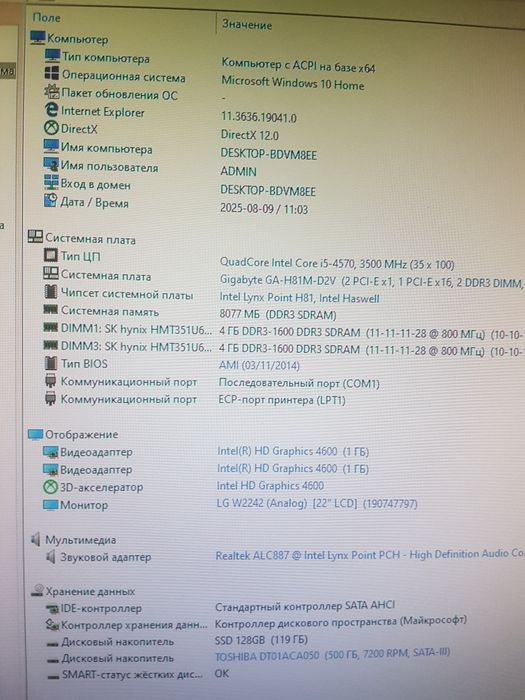Screen dimensions: 525x700
Task: Click the DirectX Xbox-style icon
Action: tap(51, 128)
